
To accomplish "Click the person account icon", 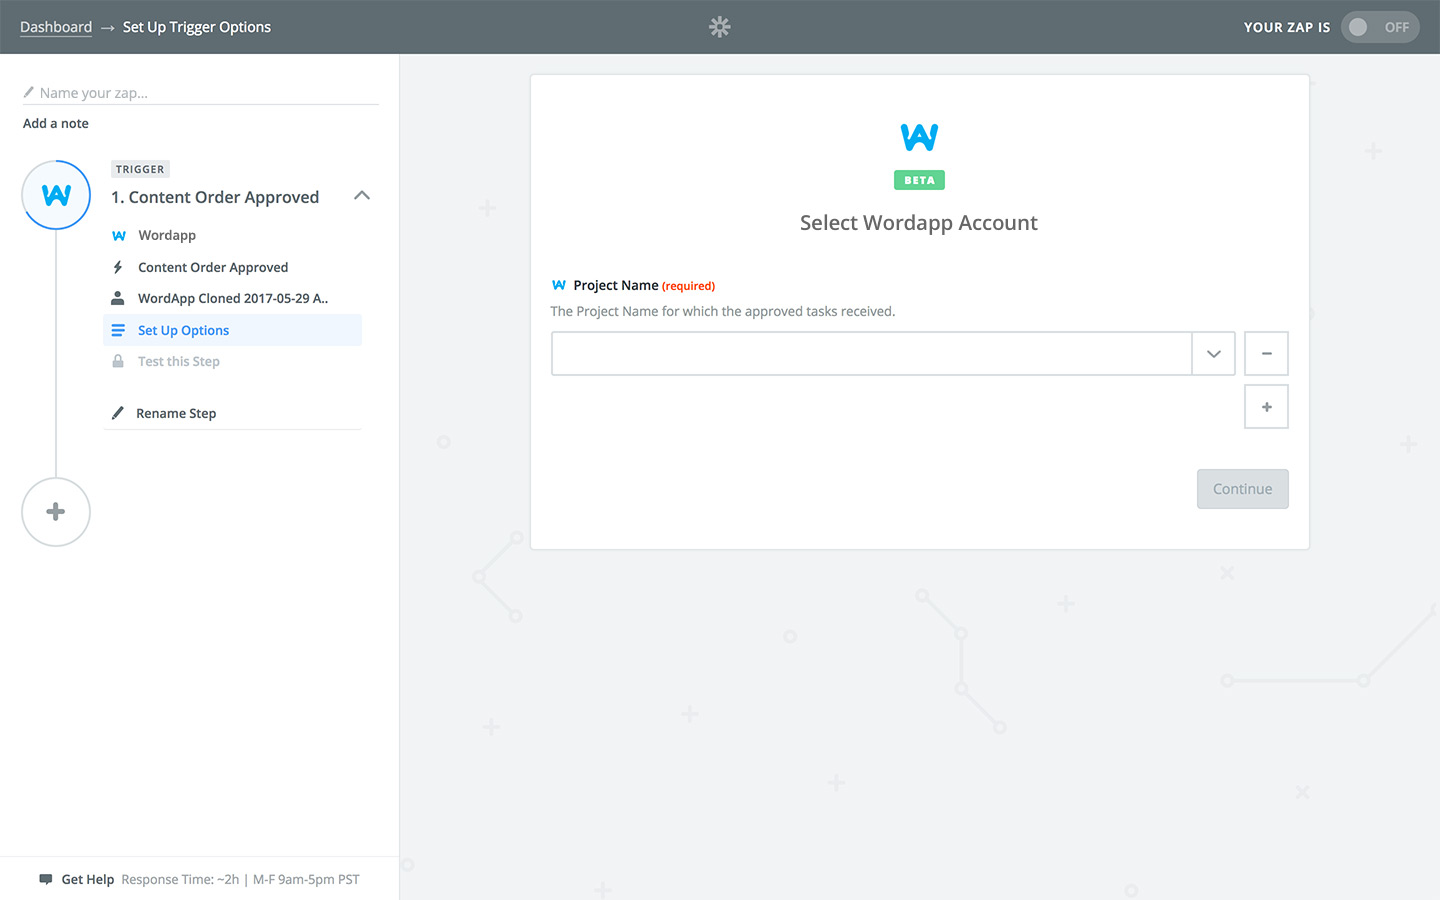I will coord(118,298).
